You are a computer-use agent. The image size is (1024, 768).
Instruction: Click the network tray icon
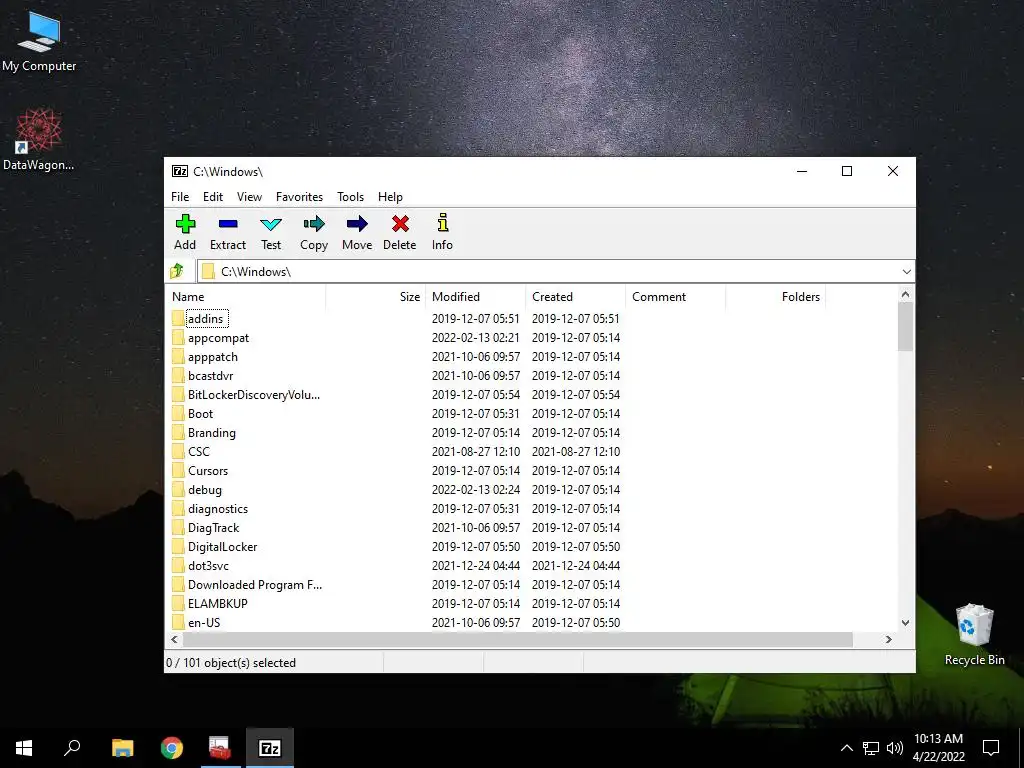click(871, 748)
